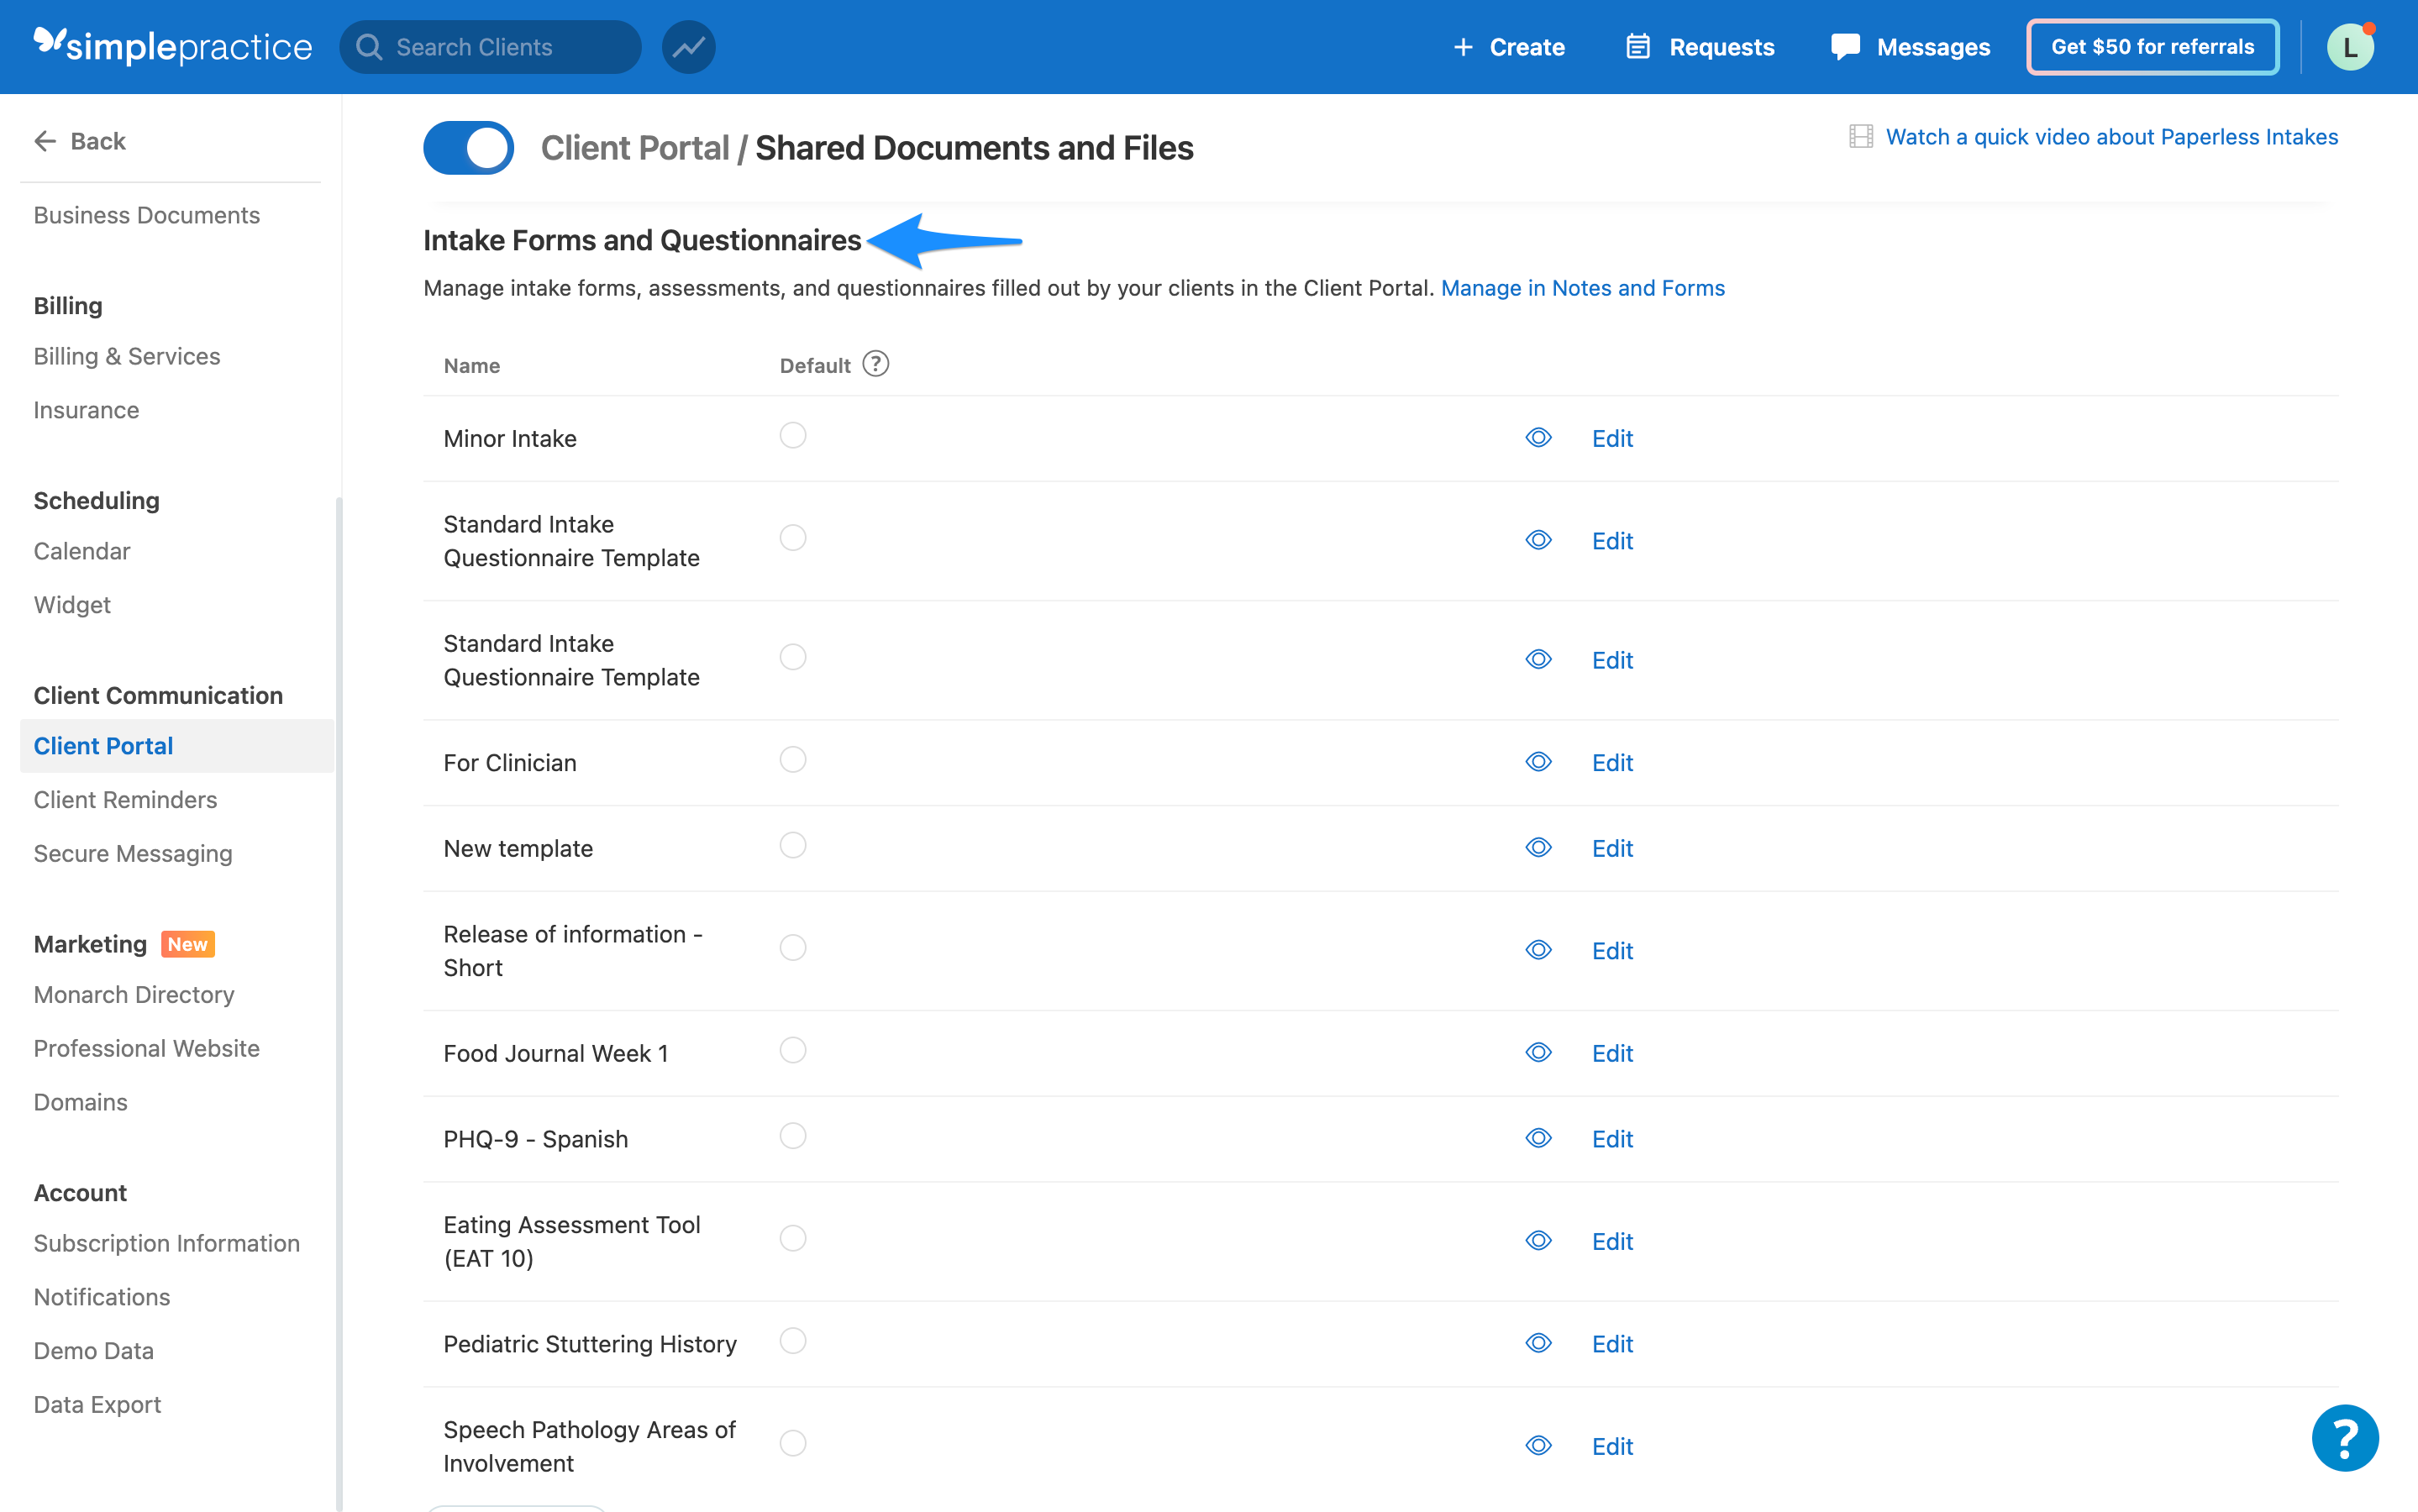Set second Standard Intake Questionnaire as default
The image size is (2418, 1512).
[793, 657]
